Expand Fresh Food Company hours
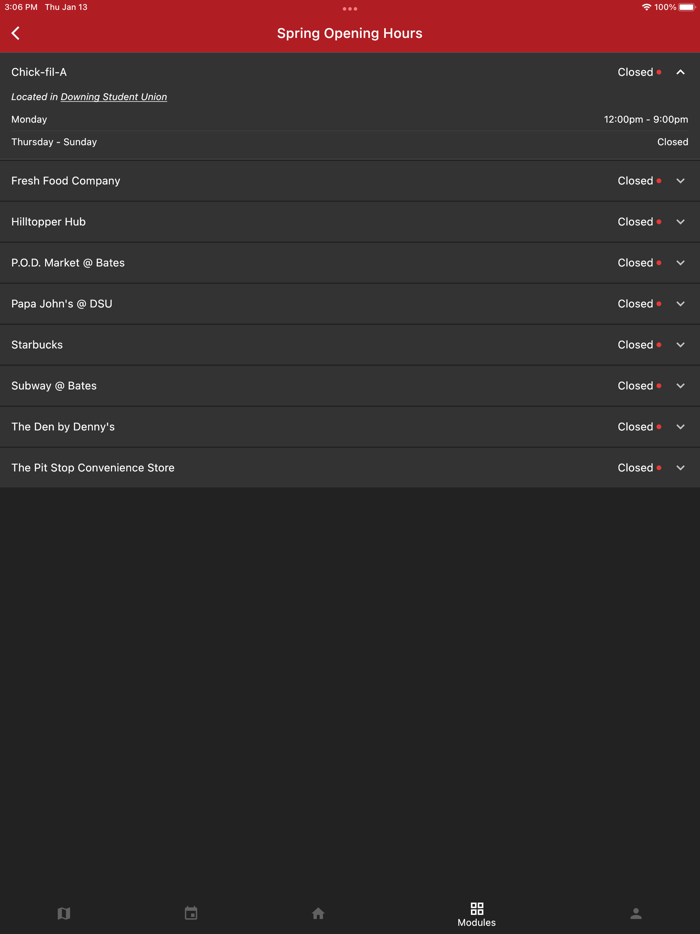Viewport: 700px width, 934px height. tap(680, 181)
